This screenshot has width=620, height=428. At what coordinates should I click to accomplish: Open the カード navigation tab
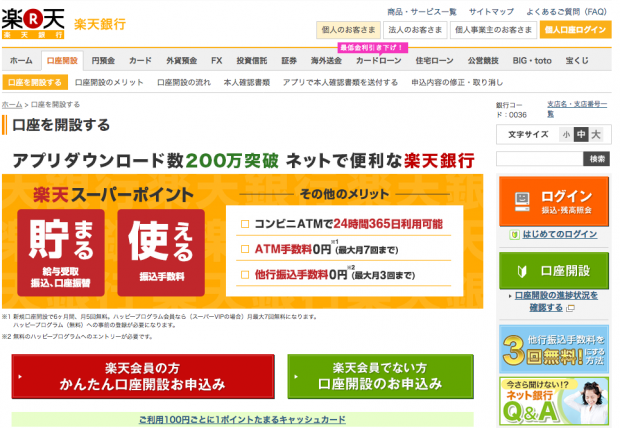(x=140, y=61)
